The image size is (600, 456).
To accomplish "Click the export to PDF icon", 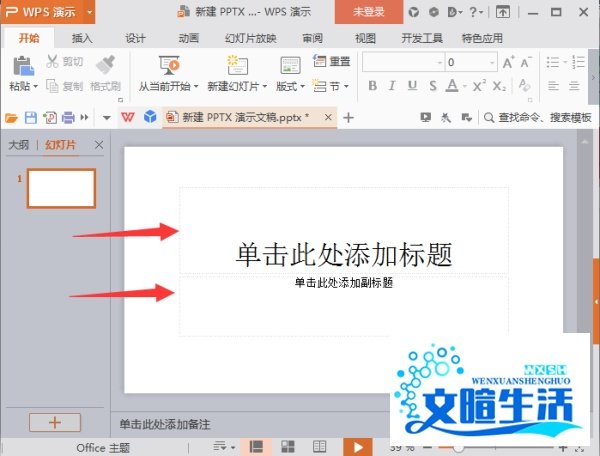I will click(x=50, y=117).
